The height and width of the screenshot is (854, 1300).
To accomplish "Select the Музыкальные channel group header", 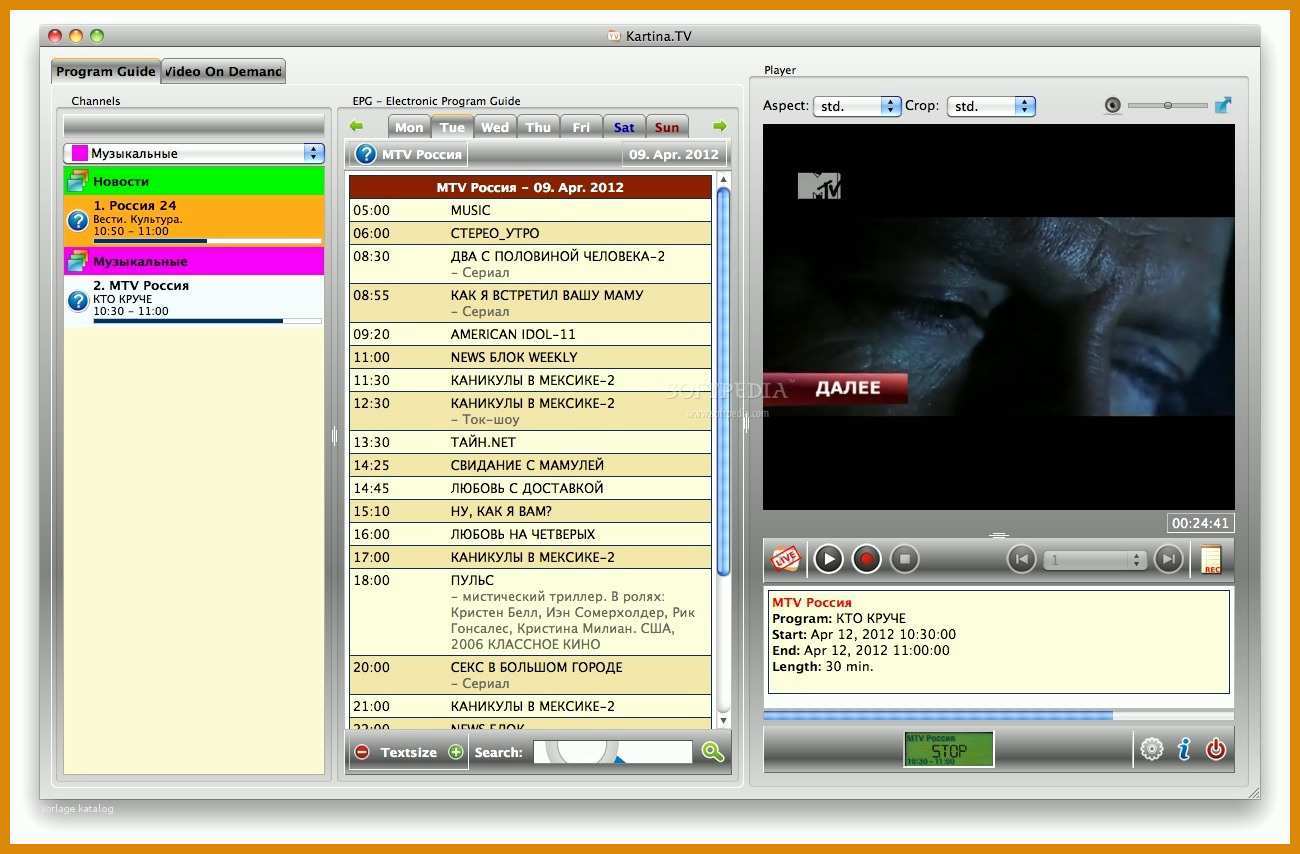I will tap(194, 261).
